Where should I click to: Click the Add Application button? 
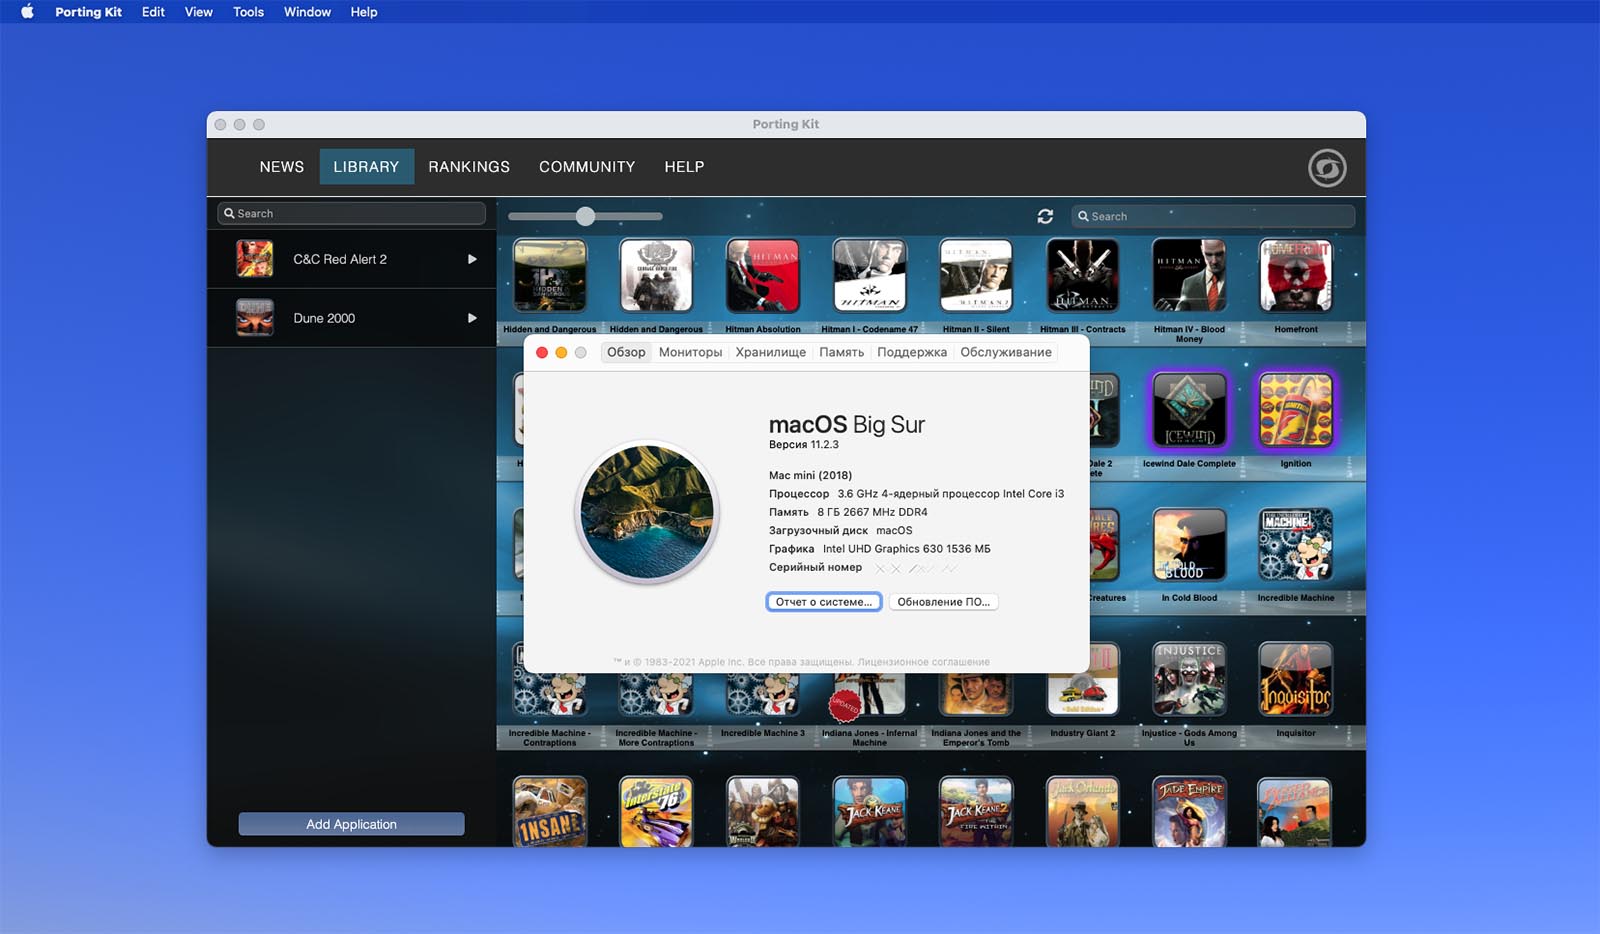[351, 824]
